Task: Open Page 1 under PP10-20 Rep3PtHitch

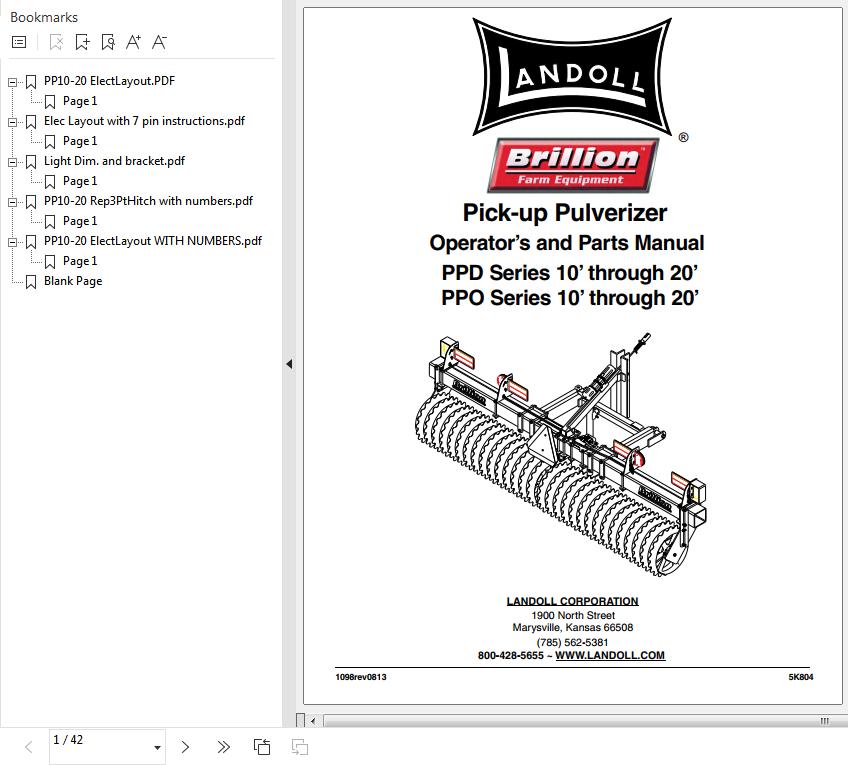Action: coord(80,221)
